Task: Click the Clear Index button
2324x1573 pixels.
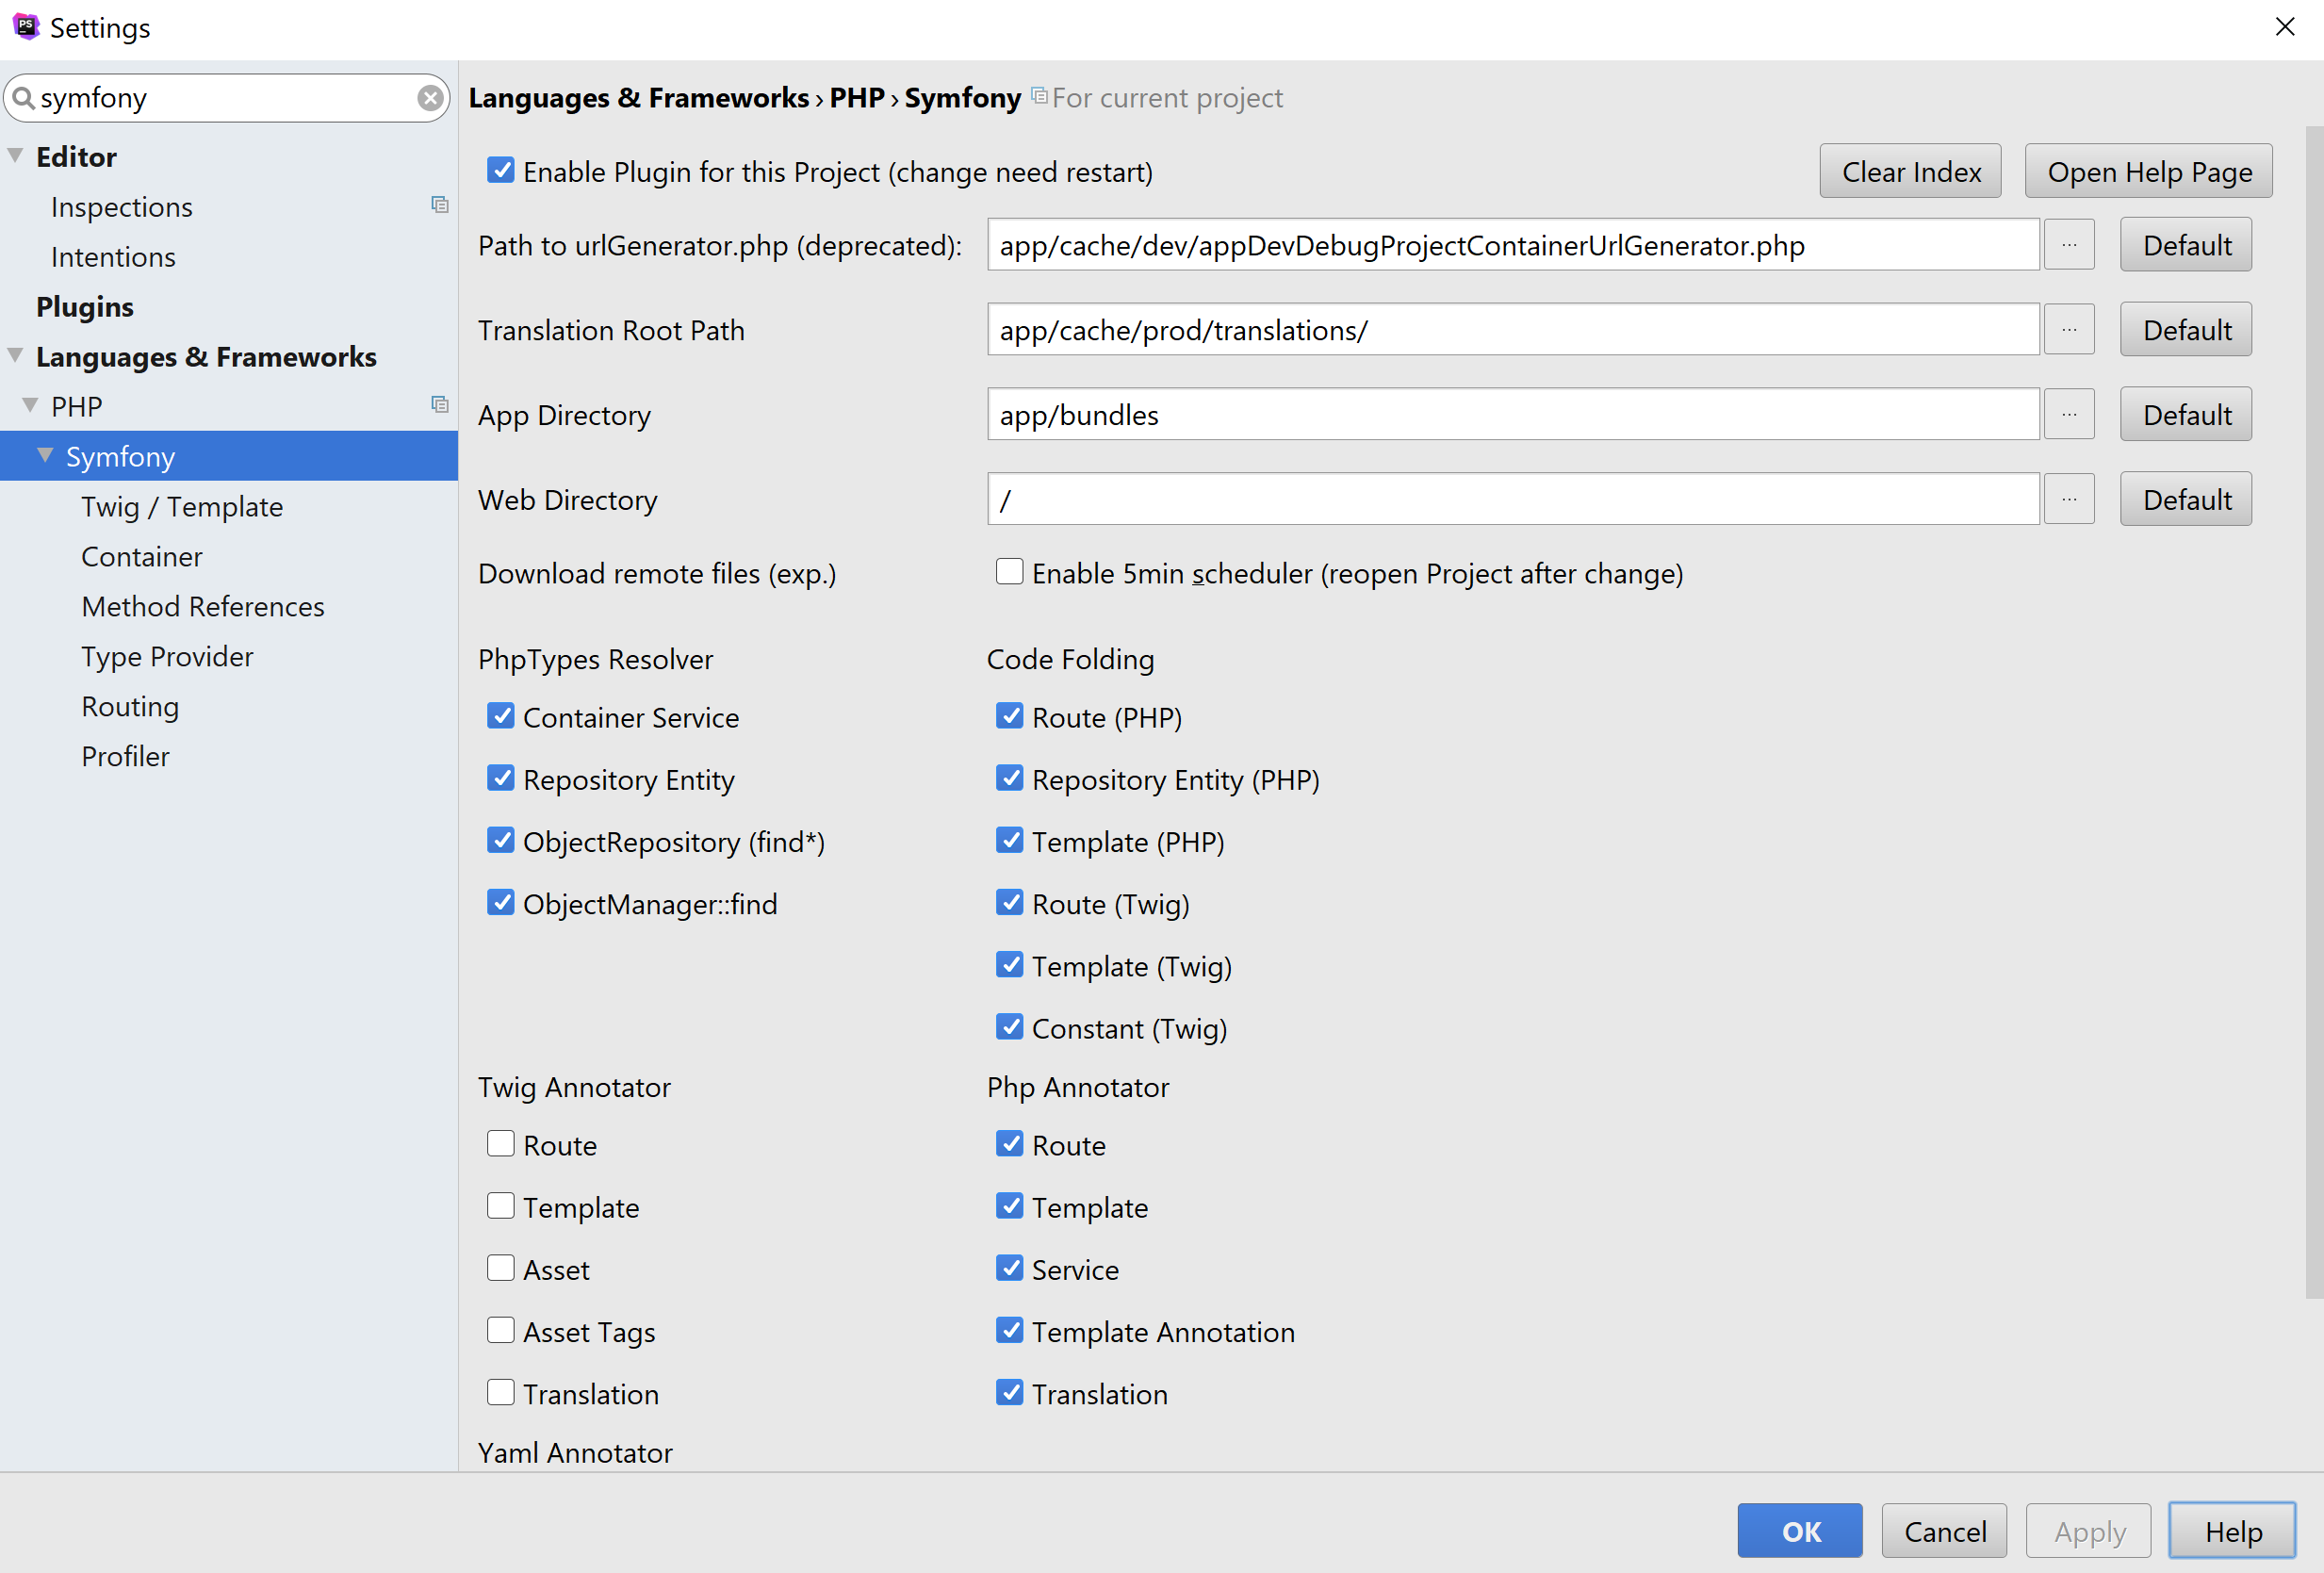Action: [x=1911, y=171]
